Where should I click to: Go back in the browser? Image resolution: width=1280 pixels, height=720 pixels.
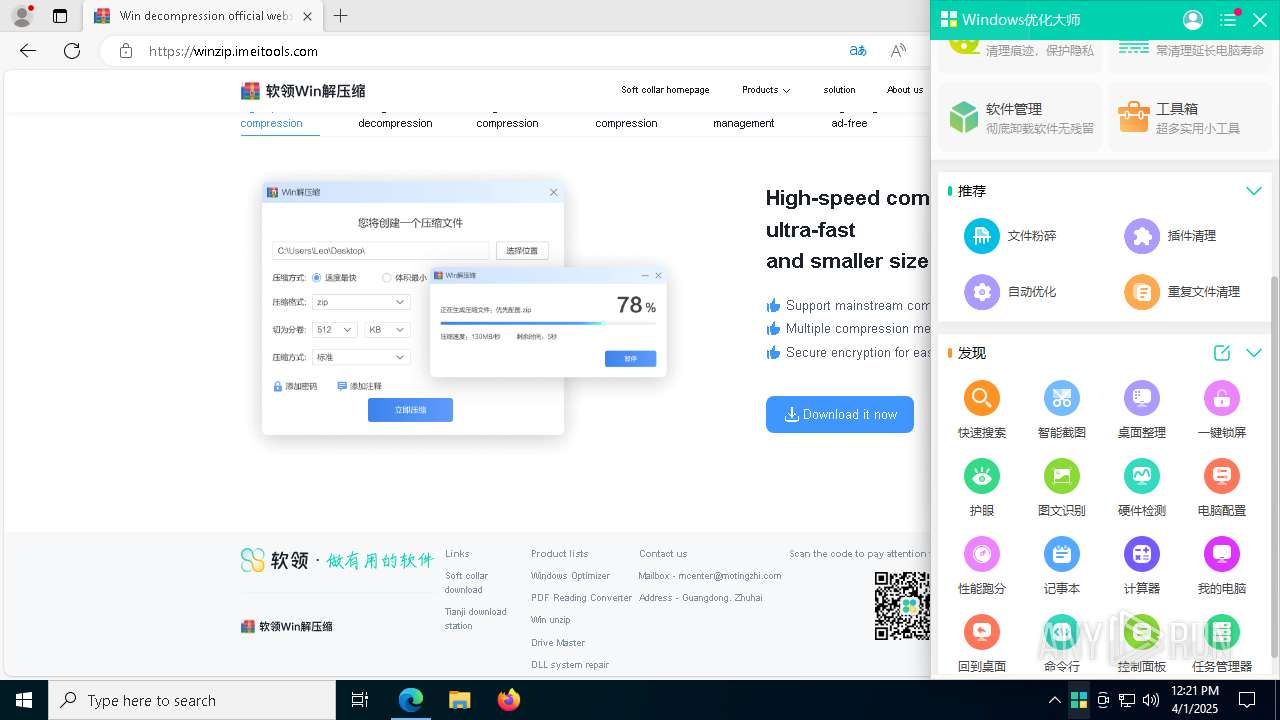click(x=28, y=51)
